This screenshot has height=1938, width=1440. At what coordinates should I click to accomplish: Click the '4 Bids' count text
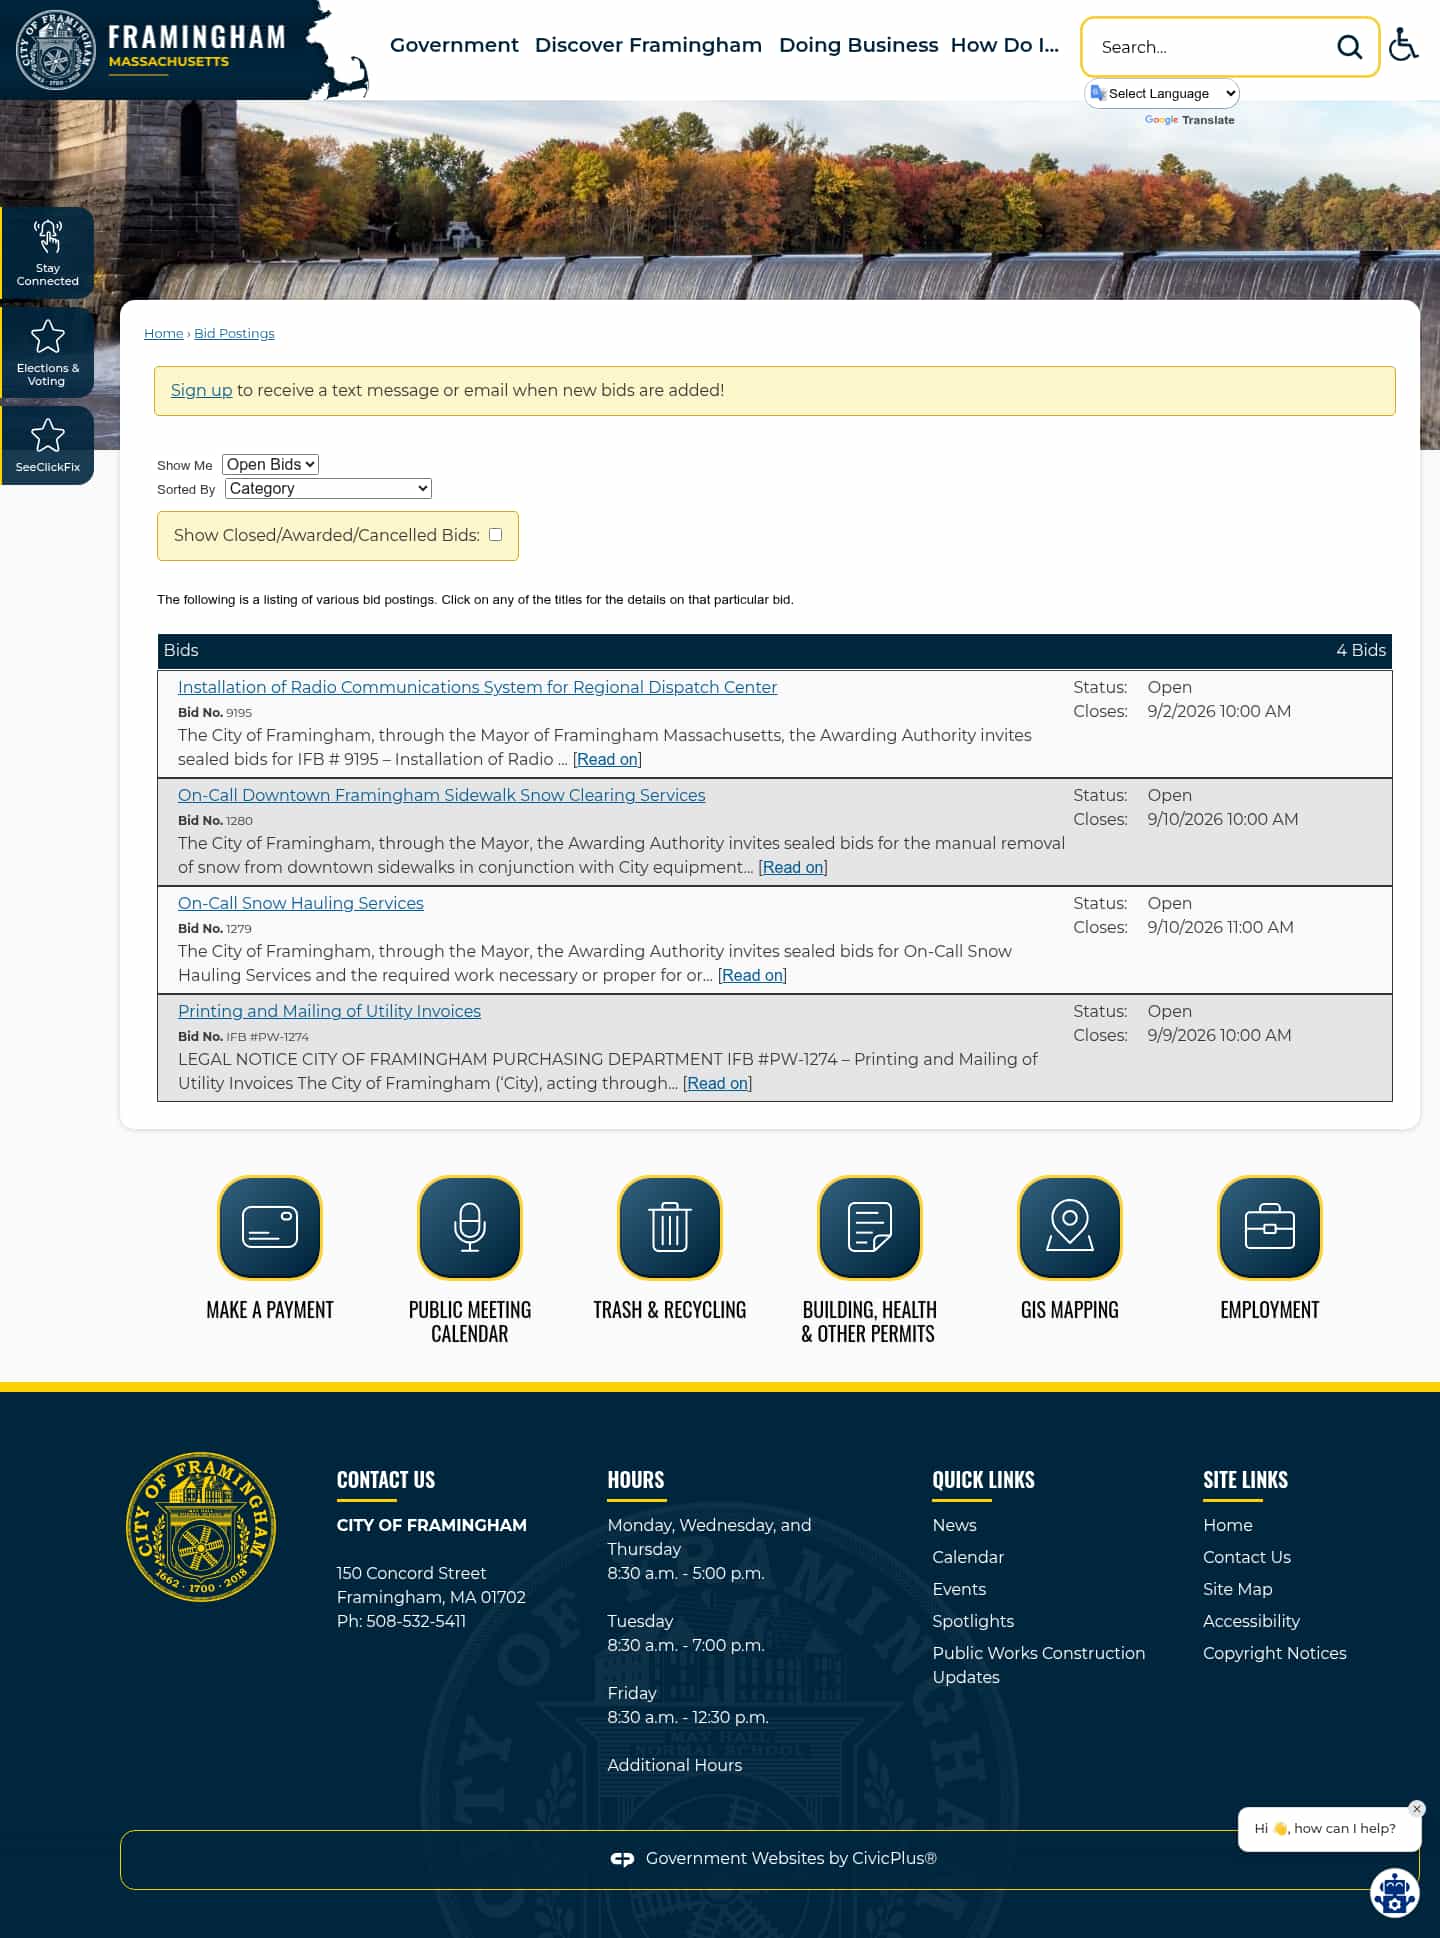pos(1361,650)
